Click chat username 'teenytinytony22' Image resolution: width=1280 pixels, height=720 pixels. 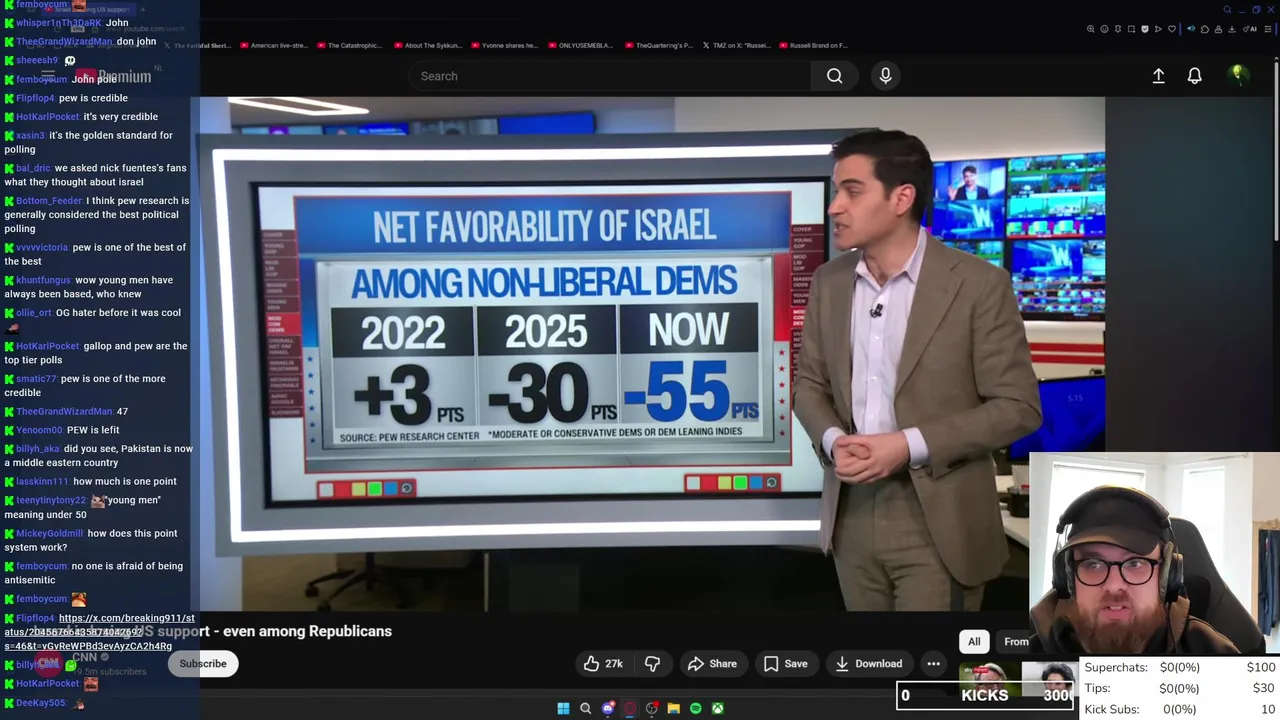[51, 500]
